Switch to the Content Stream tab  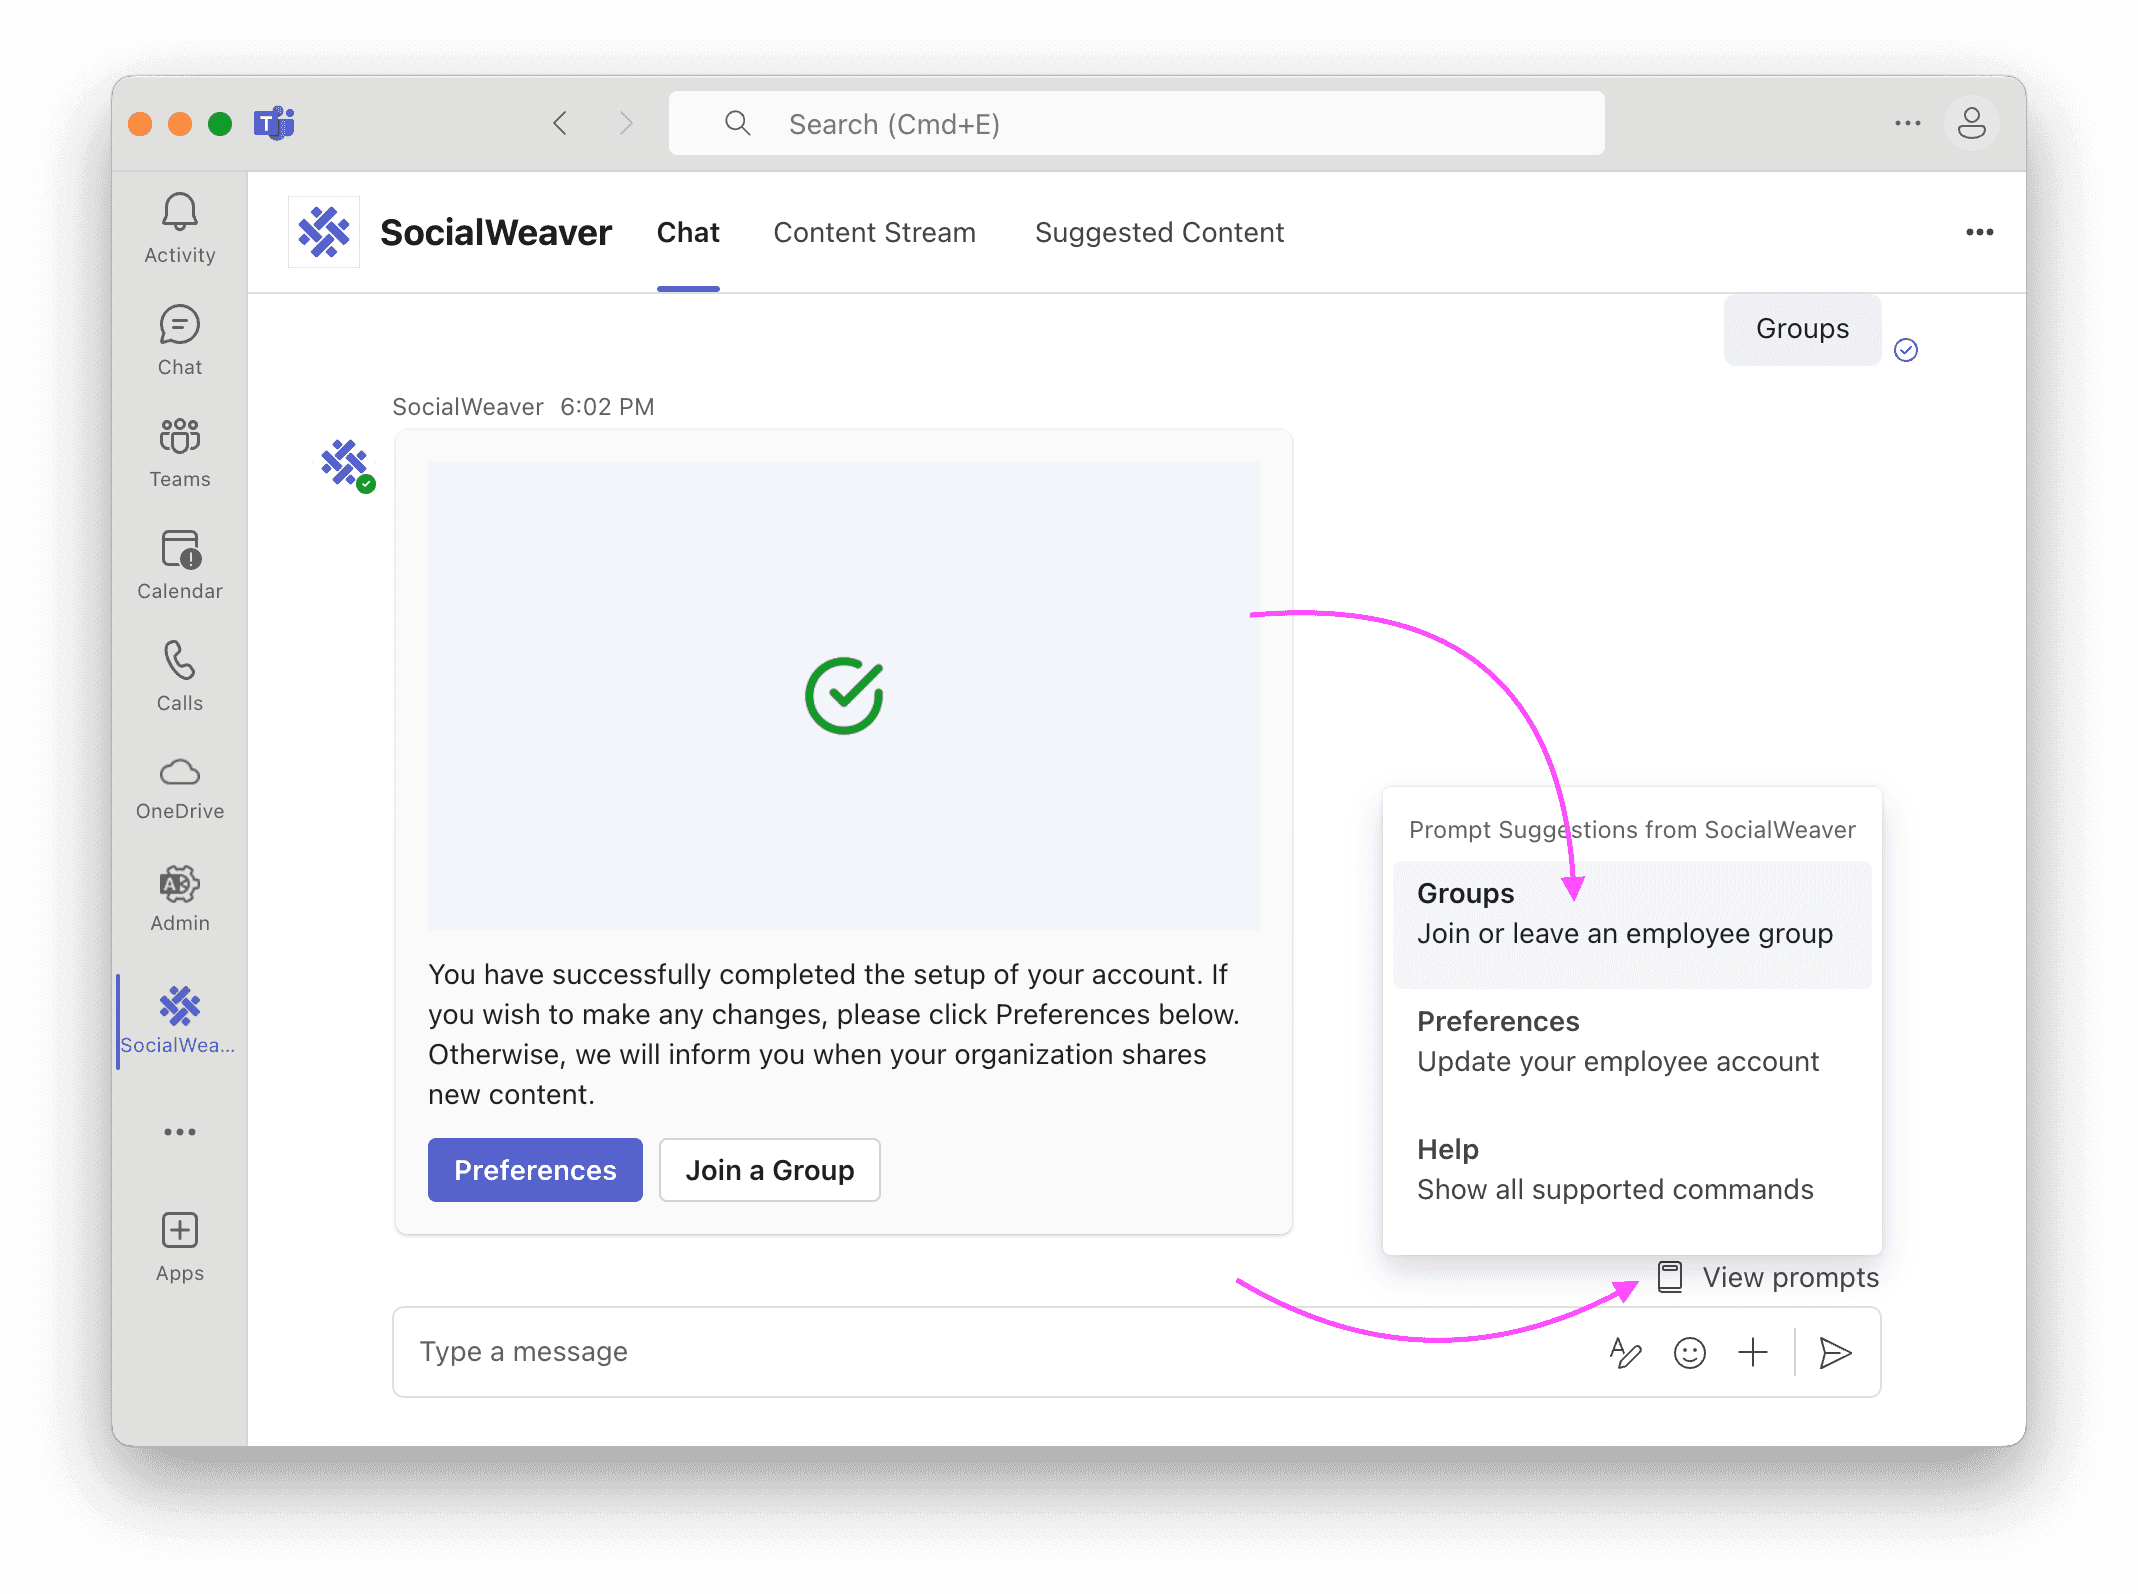pos(875,232)
